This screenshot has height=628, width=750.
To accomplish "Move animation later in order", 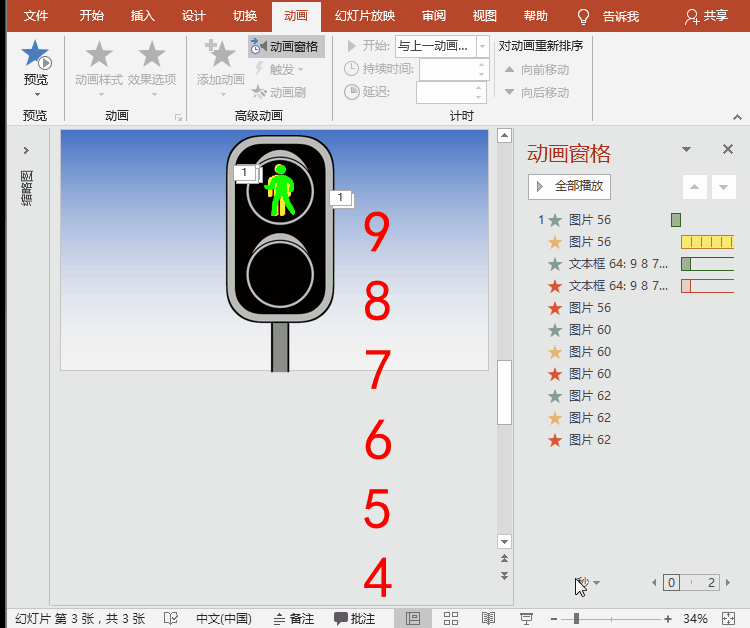I will (537, 92).
